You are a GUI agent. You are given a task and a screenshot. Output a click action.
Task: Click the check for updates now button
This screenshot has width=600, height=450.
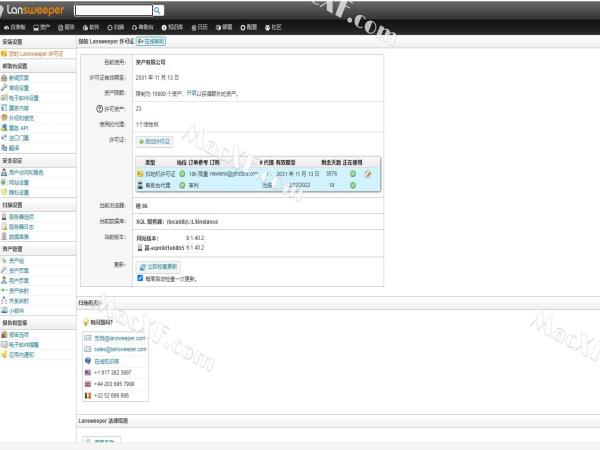[x=158, y=267]
